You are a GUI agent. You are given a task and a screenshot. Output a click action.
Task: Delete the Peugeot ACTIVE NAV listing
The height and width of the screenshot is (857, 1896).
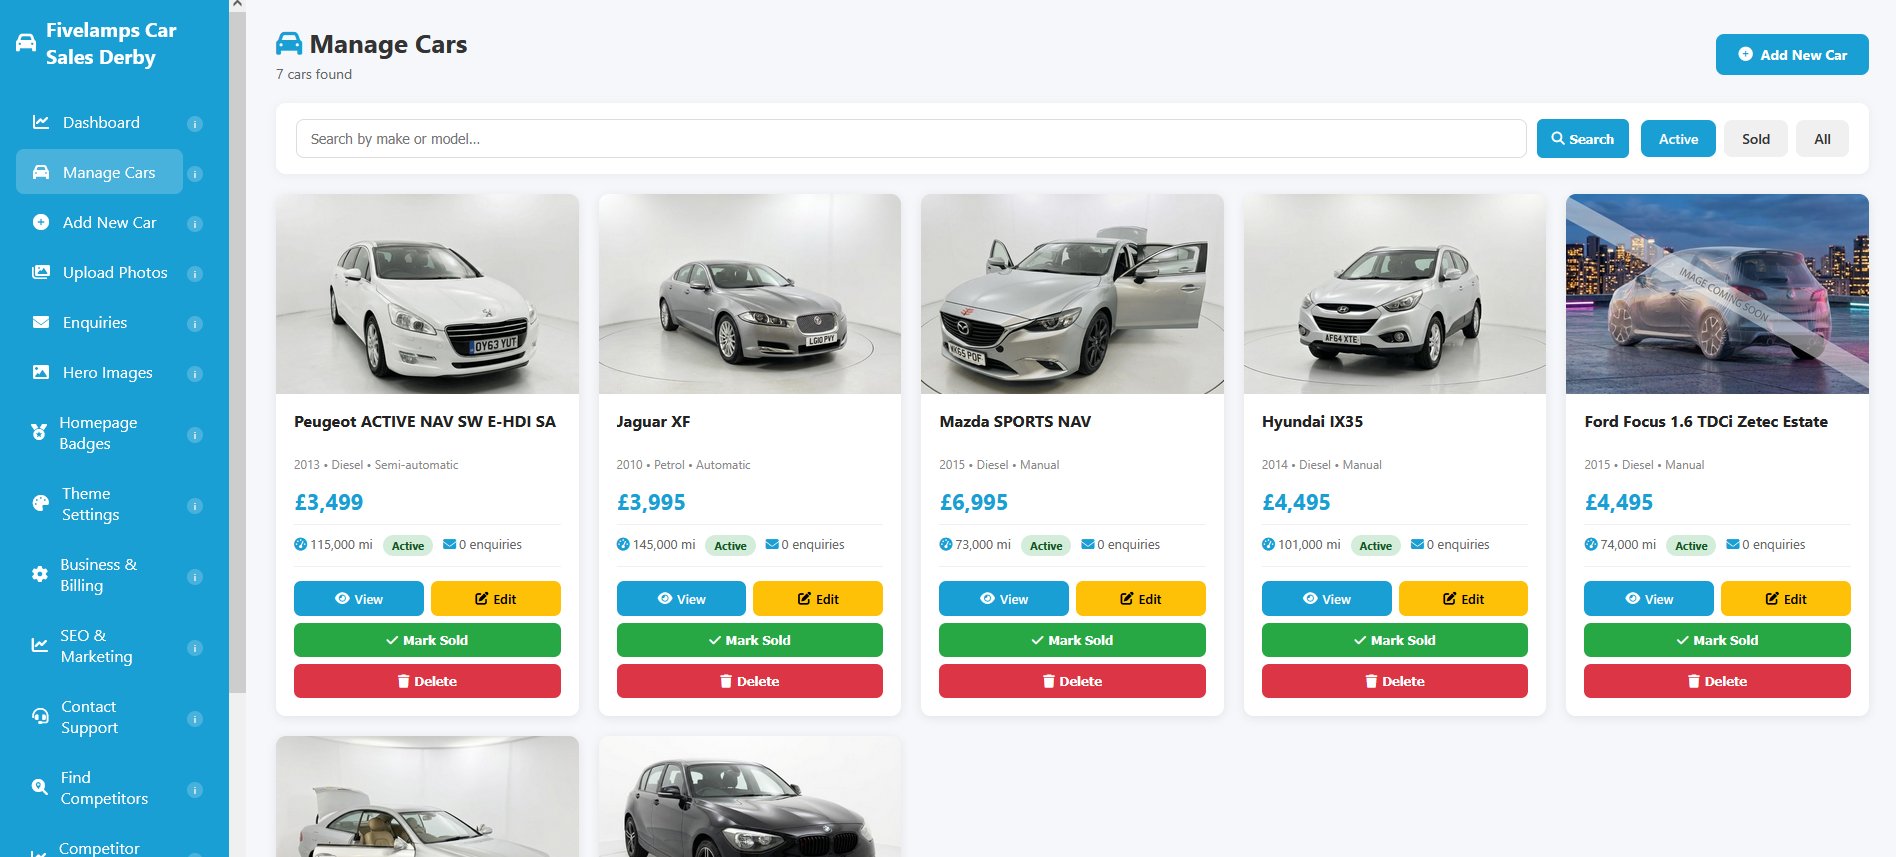[x=427, y=681]
